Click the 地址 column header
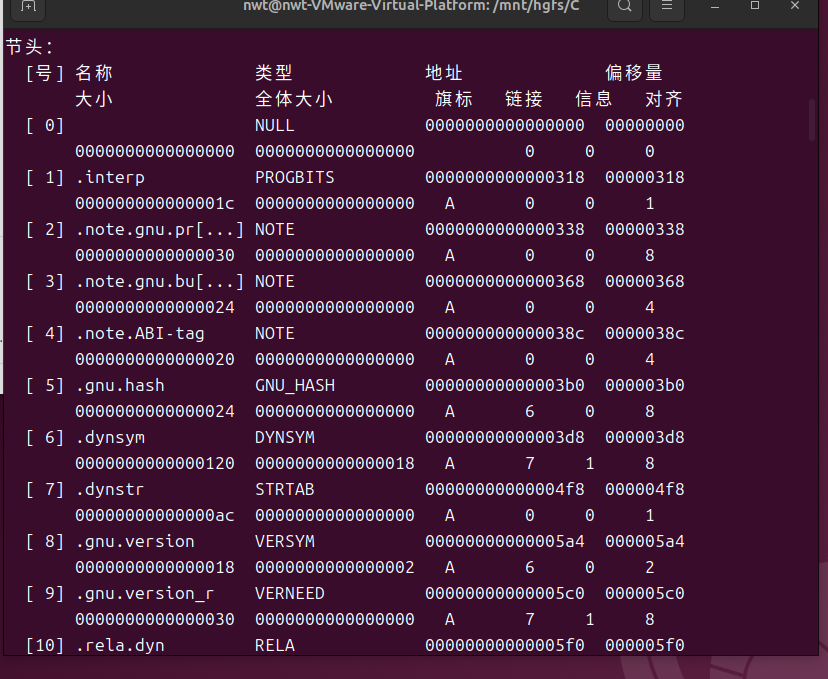This screenshot has width=828, height=679. [x=444, y=73]
